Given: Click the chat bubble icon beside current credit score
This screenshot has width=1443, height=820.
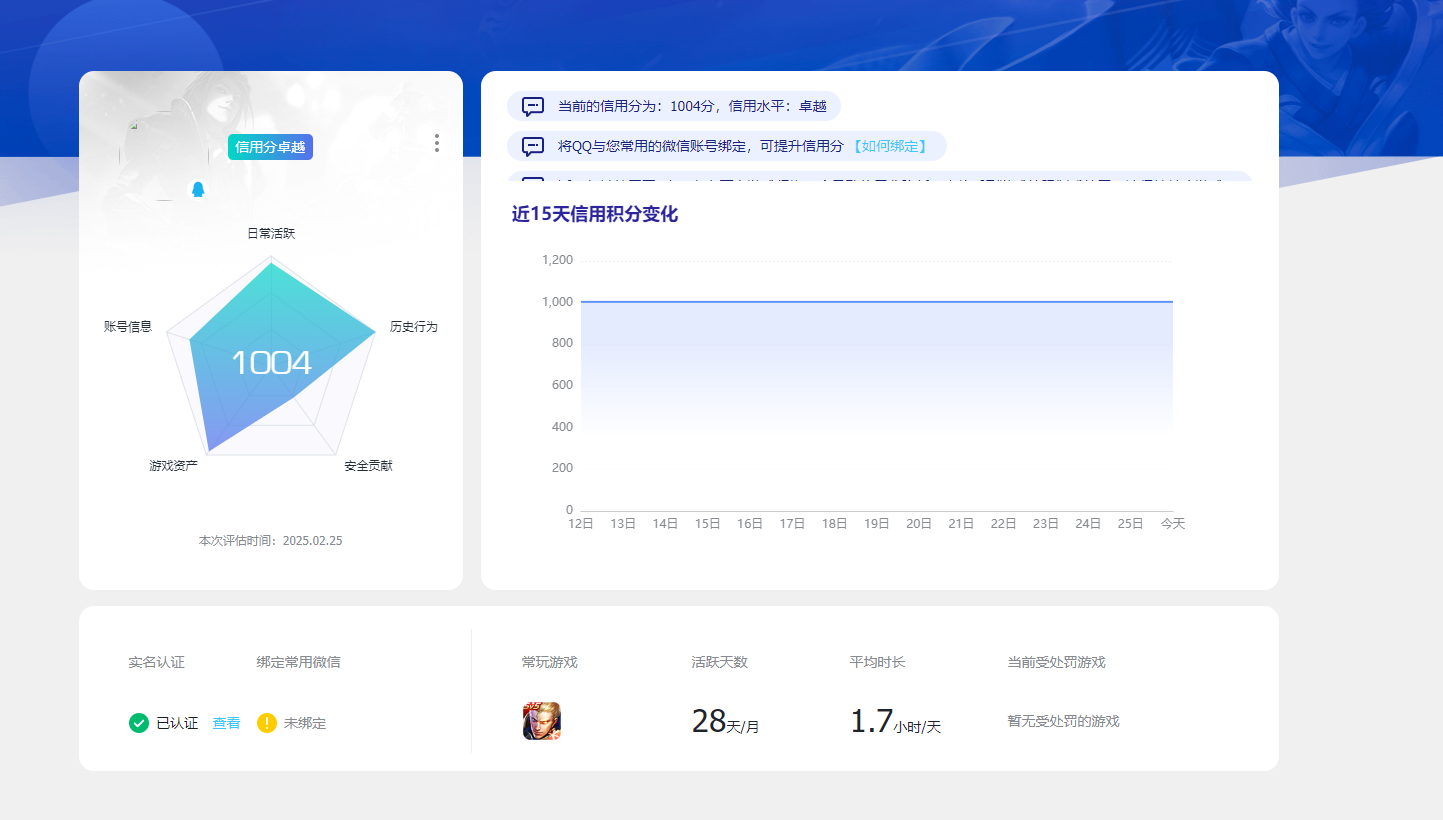Looking at the screenshot, I should [533, 106].
